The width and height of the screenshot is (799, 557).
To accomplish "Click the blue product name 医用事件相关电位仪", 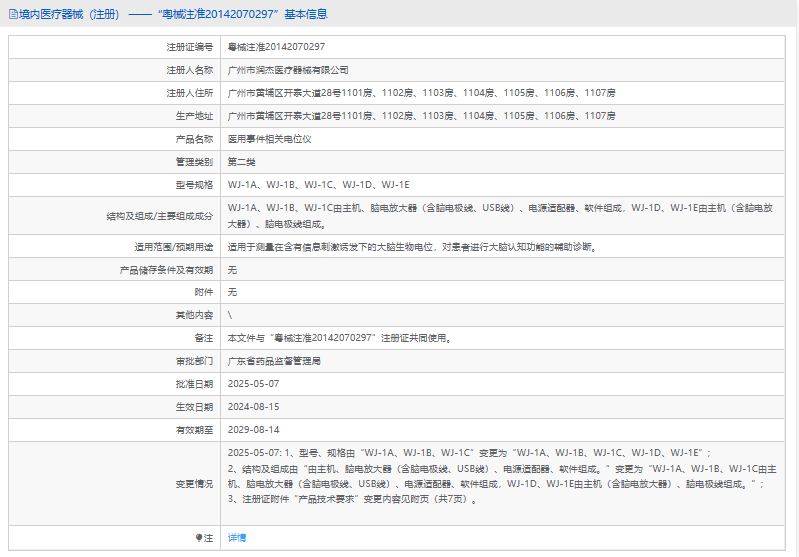I will pos(269,139).
